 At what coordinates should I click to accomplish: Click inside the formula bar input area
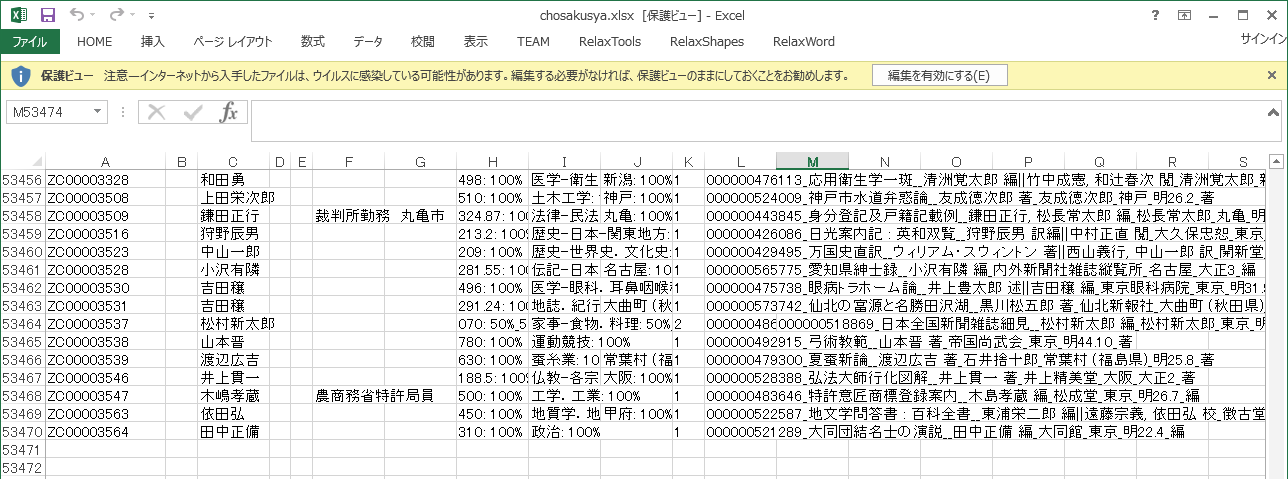(758, 120)
